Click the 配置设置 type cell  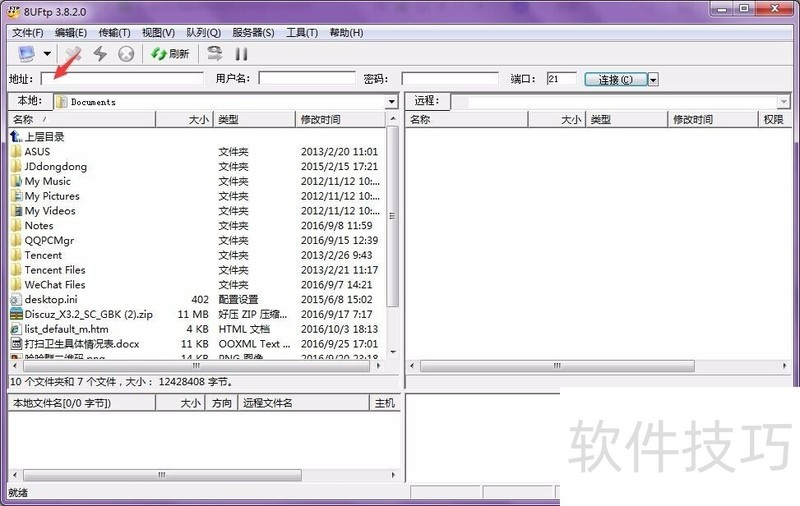click(238, 299)
